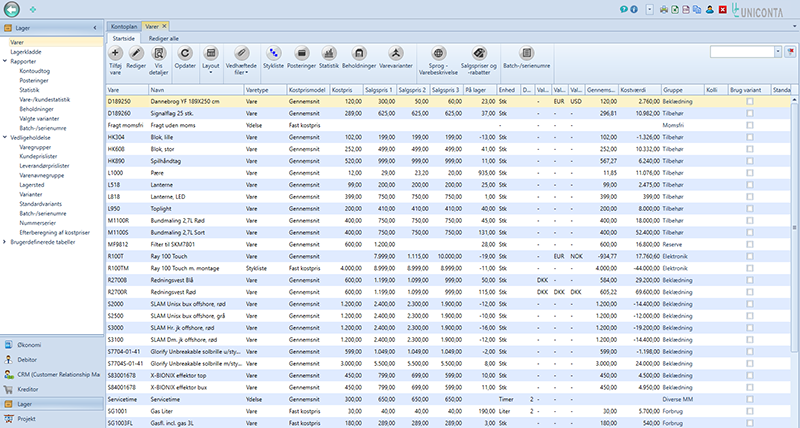Toggle Brug variant for L1000 Pære
Image resolution: width=800 pixels, height=428 pixels.
pyautogui.click(x=749, y=173)
